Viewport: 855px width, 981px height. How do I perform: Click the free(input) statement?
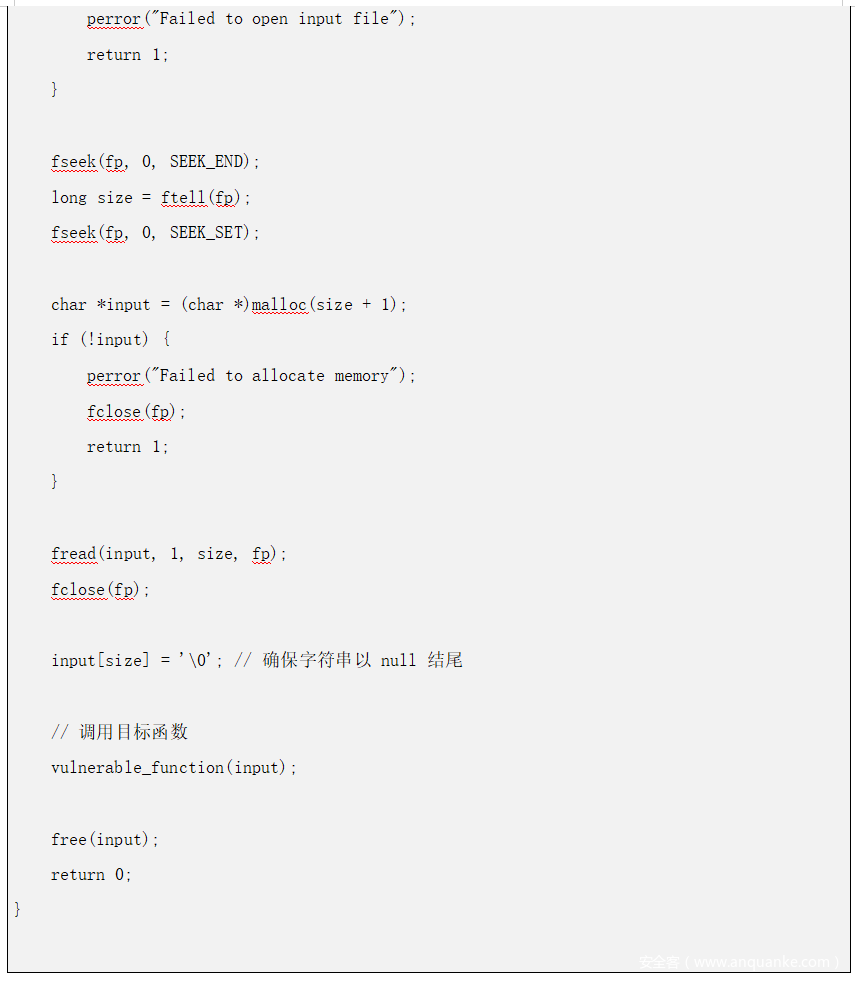[105, 840]
